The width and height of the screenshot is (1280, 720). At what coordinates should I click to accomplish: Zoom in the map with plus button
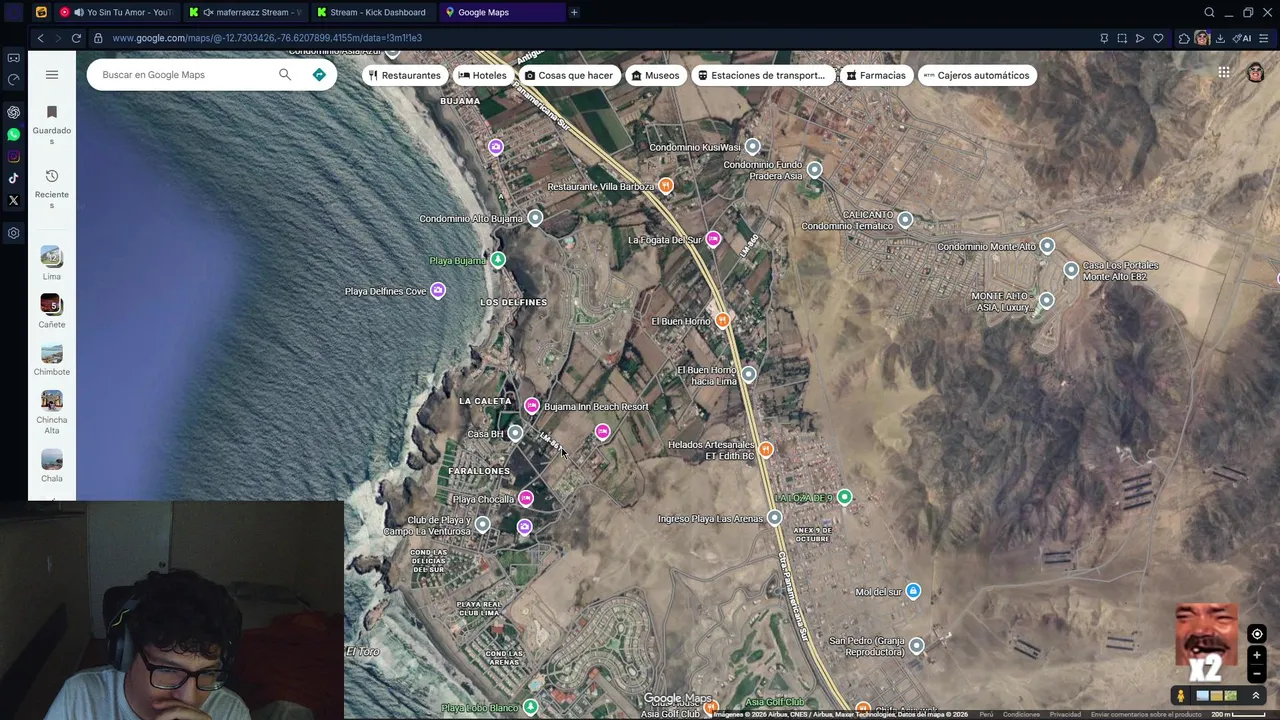pyautogui.click(x=1257, y=656)
